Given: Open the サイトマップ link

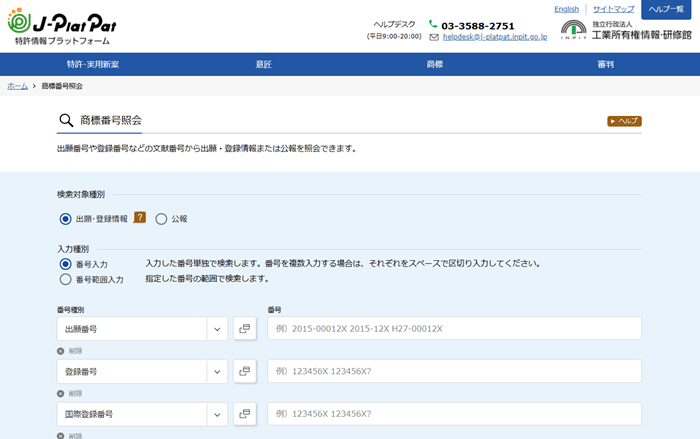Looking at the screenshot, I should coord(613,9).
